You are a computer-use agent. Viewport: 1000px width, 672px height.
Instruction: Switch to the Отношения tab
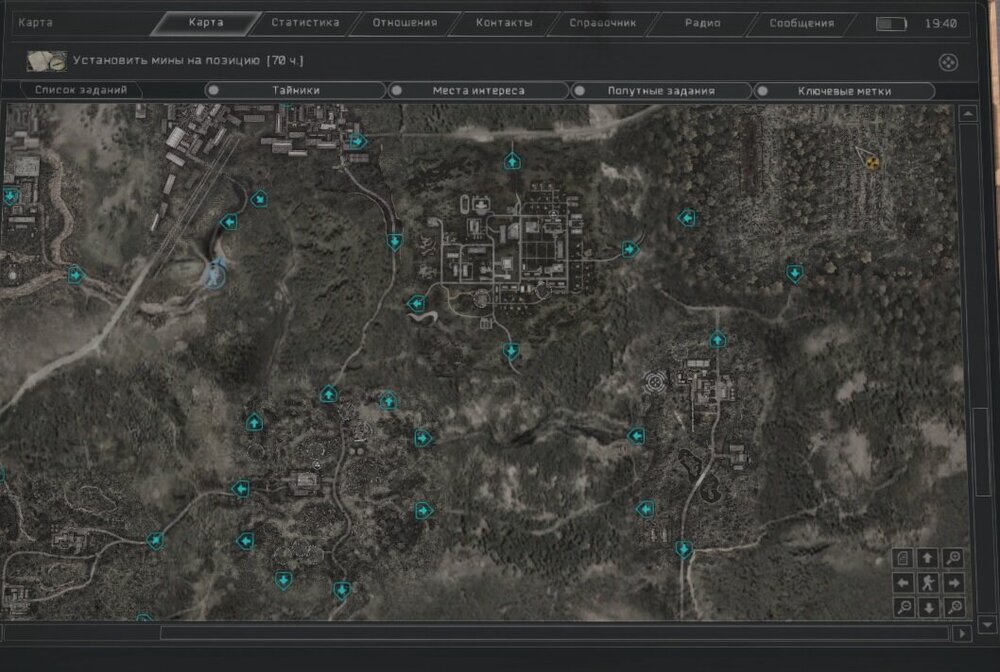pos(404,23)
